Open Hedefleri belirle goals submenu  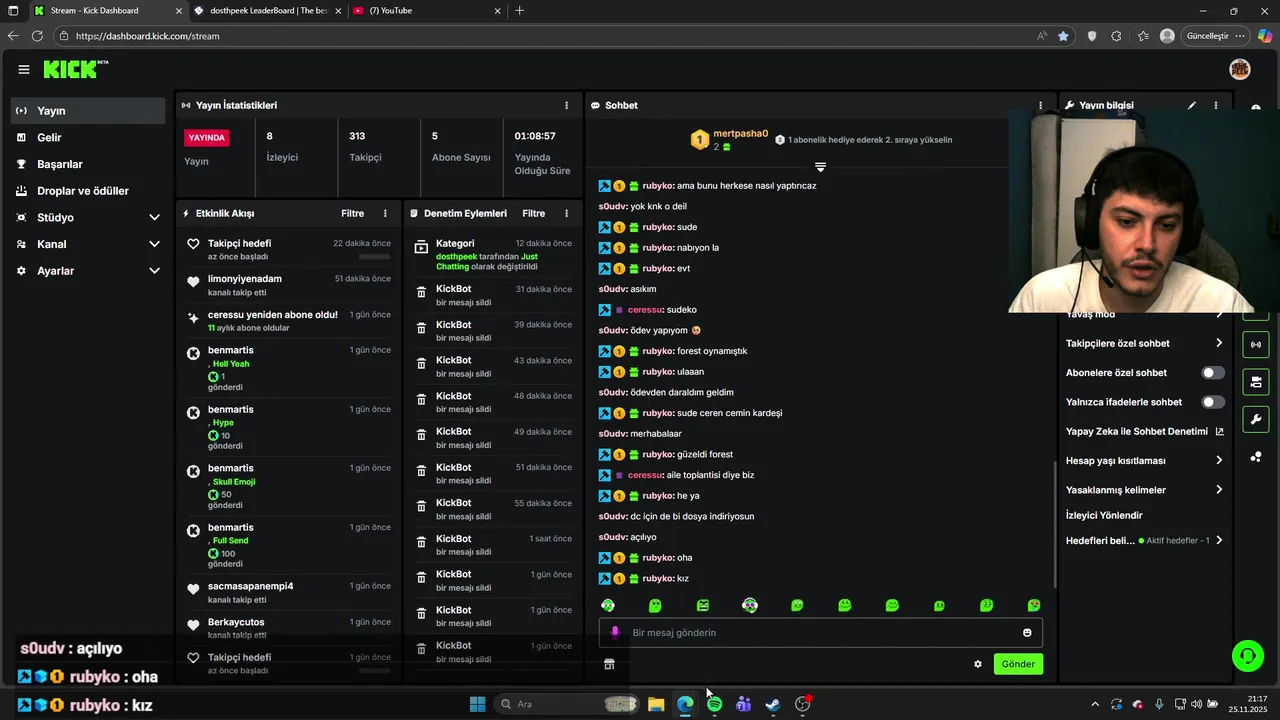[x=1145, y=541]
